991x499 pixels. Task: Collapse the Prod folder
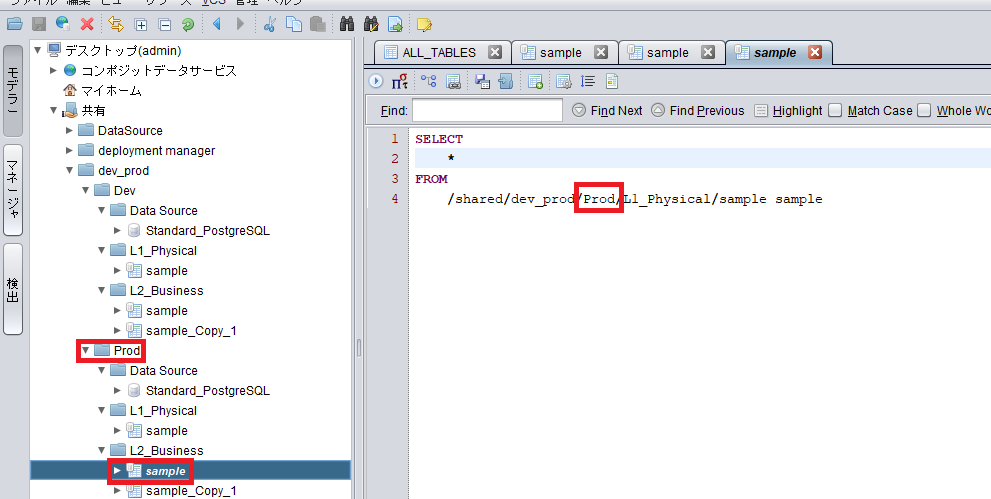coord(85,350)
